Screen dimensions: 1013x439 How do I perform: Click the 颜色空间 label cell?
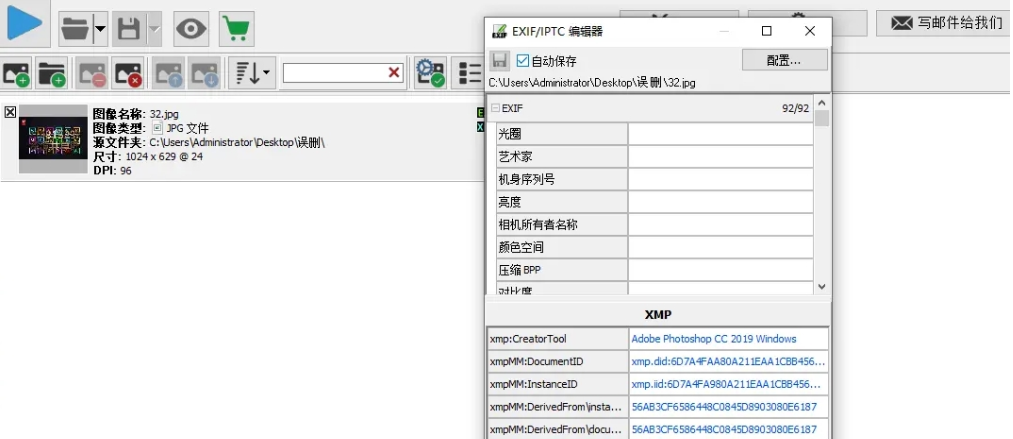(x=562, y=247)
